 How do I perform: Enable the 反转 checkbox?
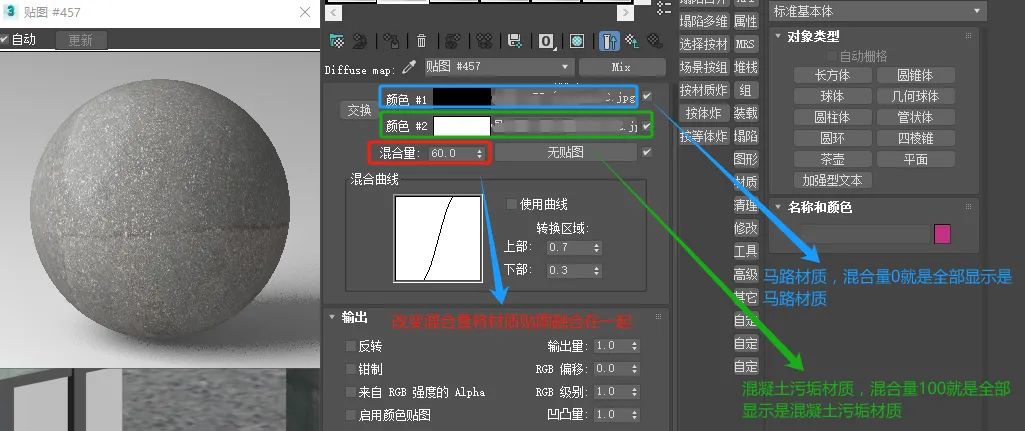(x=351, y=346)
